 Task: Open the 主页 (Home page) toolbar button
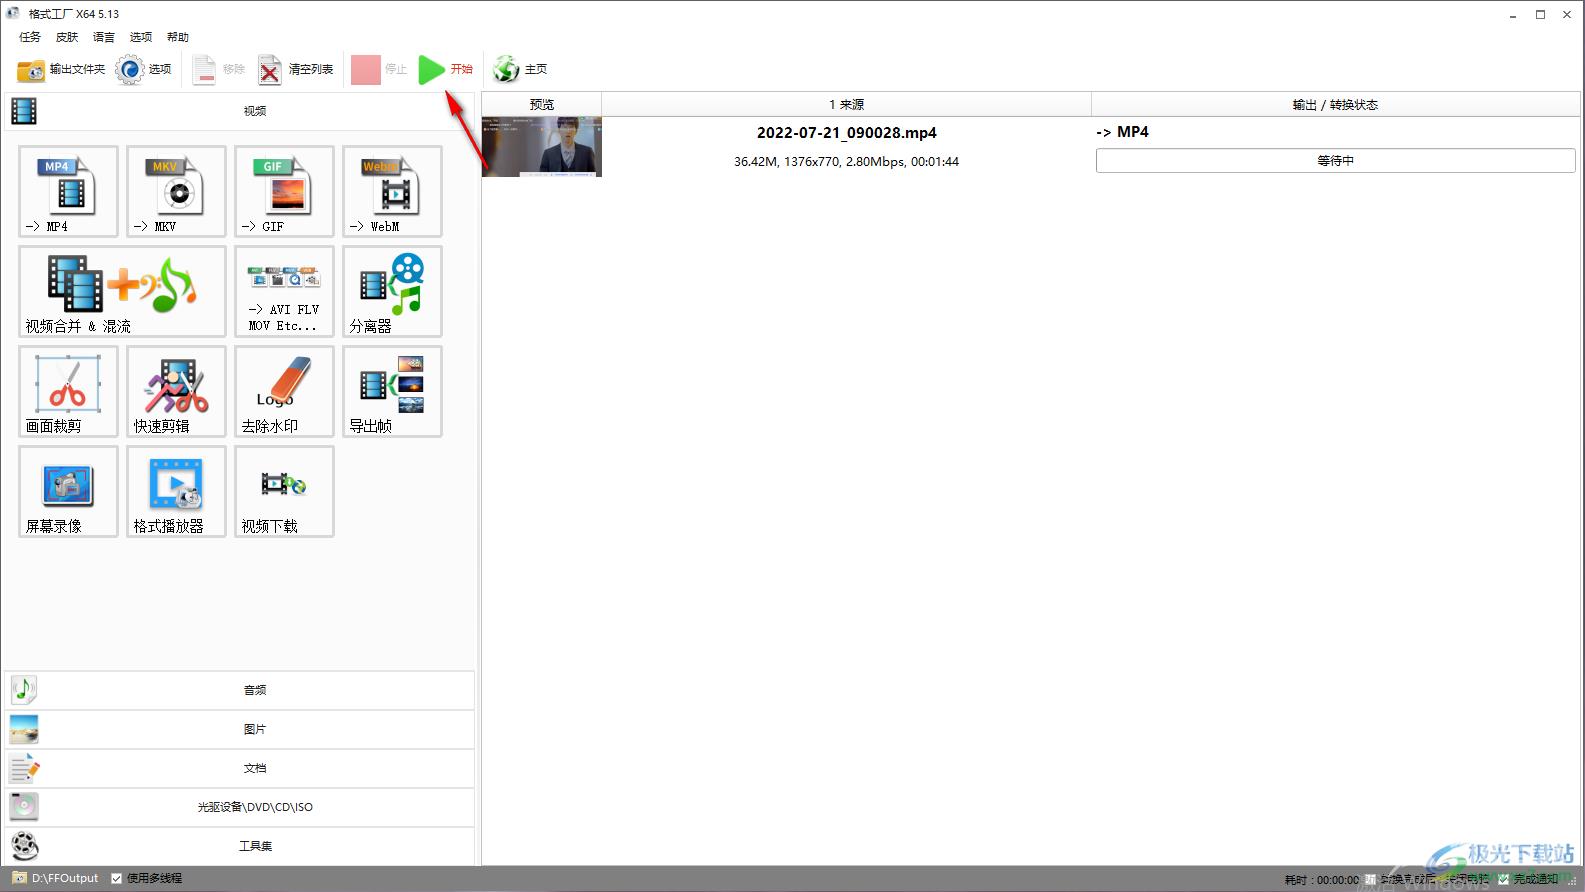pos(520,69)
